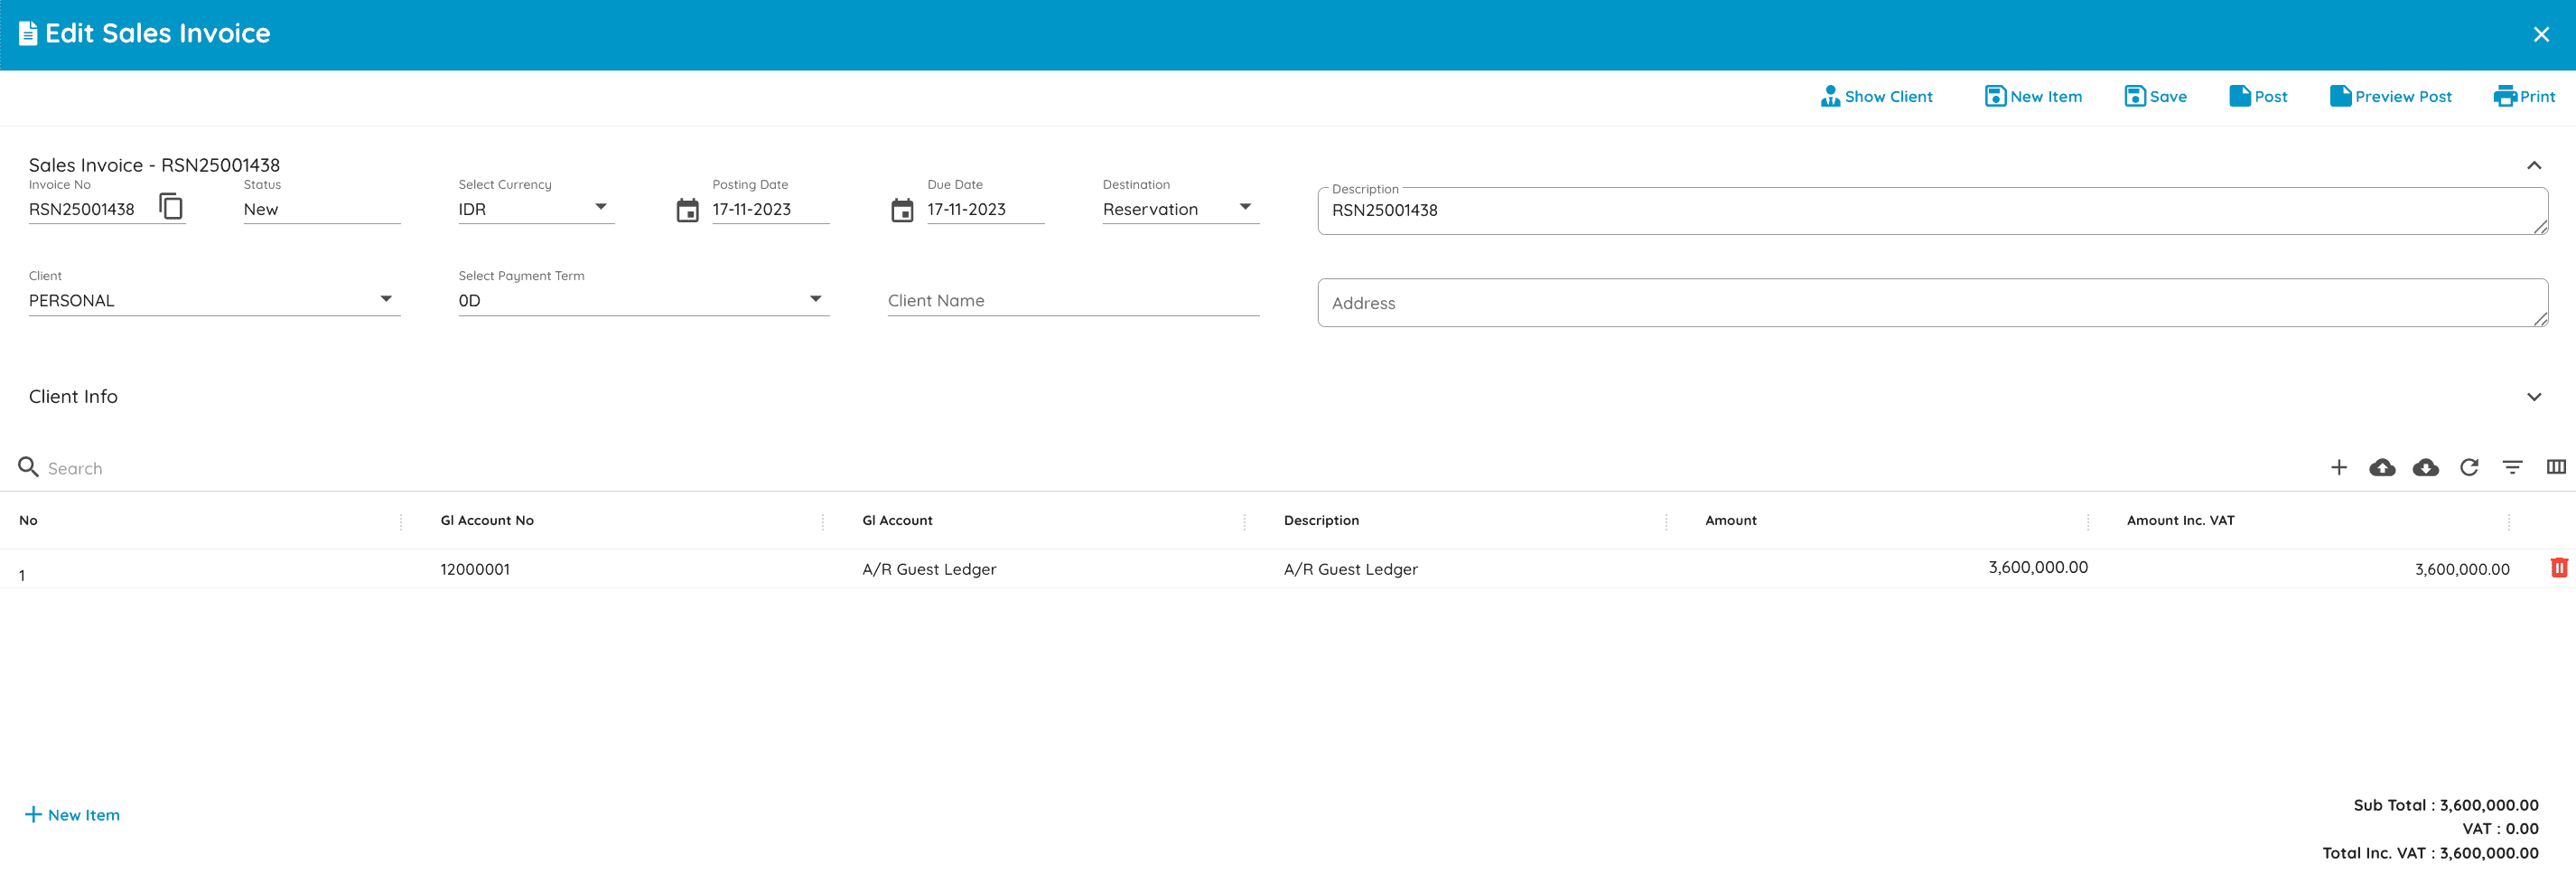
Task: Click the Client Name field
Action: pyautogui.click(x=1073, y=300)
